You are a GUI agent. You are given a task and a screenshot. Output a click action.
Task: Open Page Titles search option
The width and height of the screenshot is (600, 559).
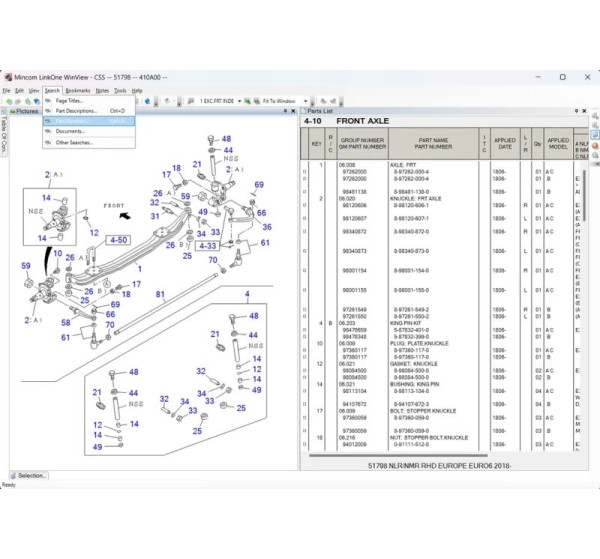click(70, 100)
